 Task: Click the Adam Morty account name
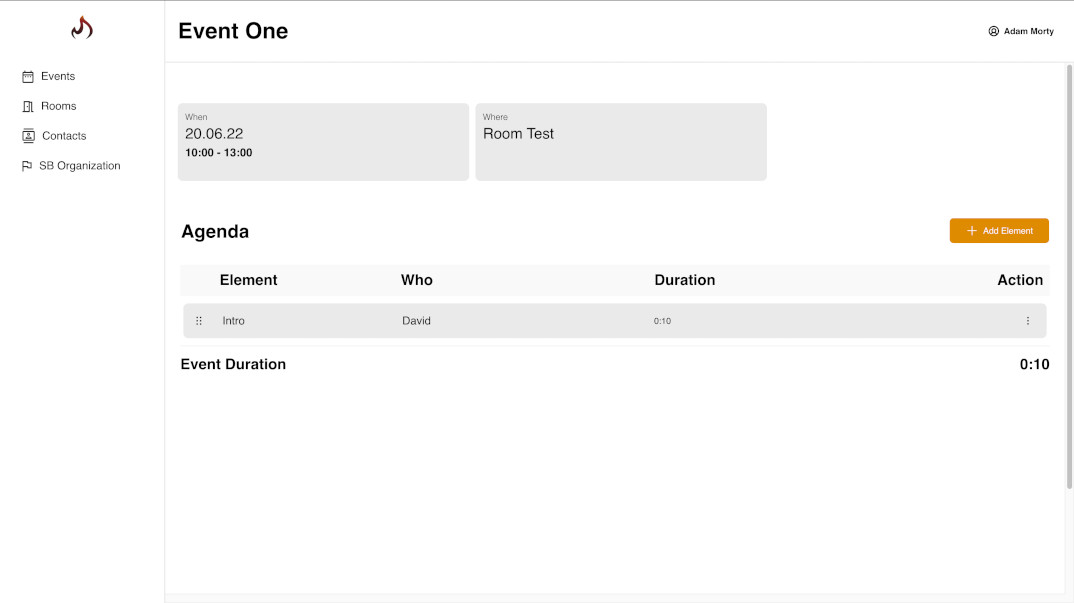[1027, 31]
